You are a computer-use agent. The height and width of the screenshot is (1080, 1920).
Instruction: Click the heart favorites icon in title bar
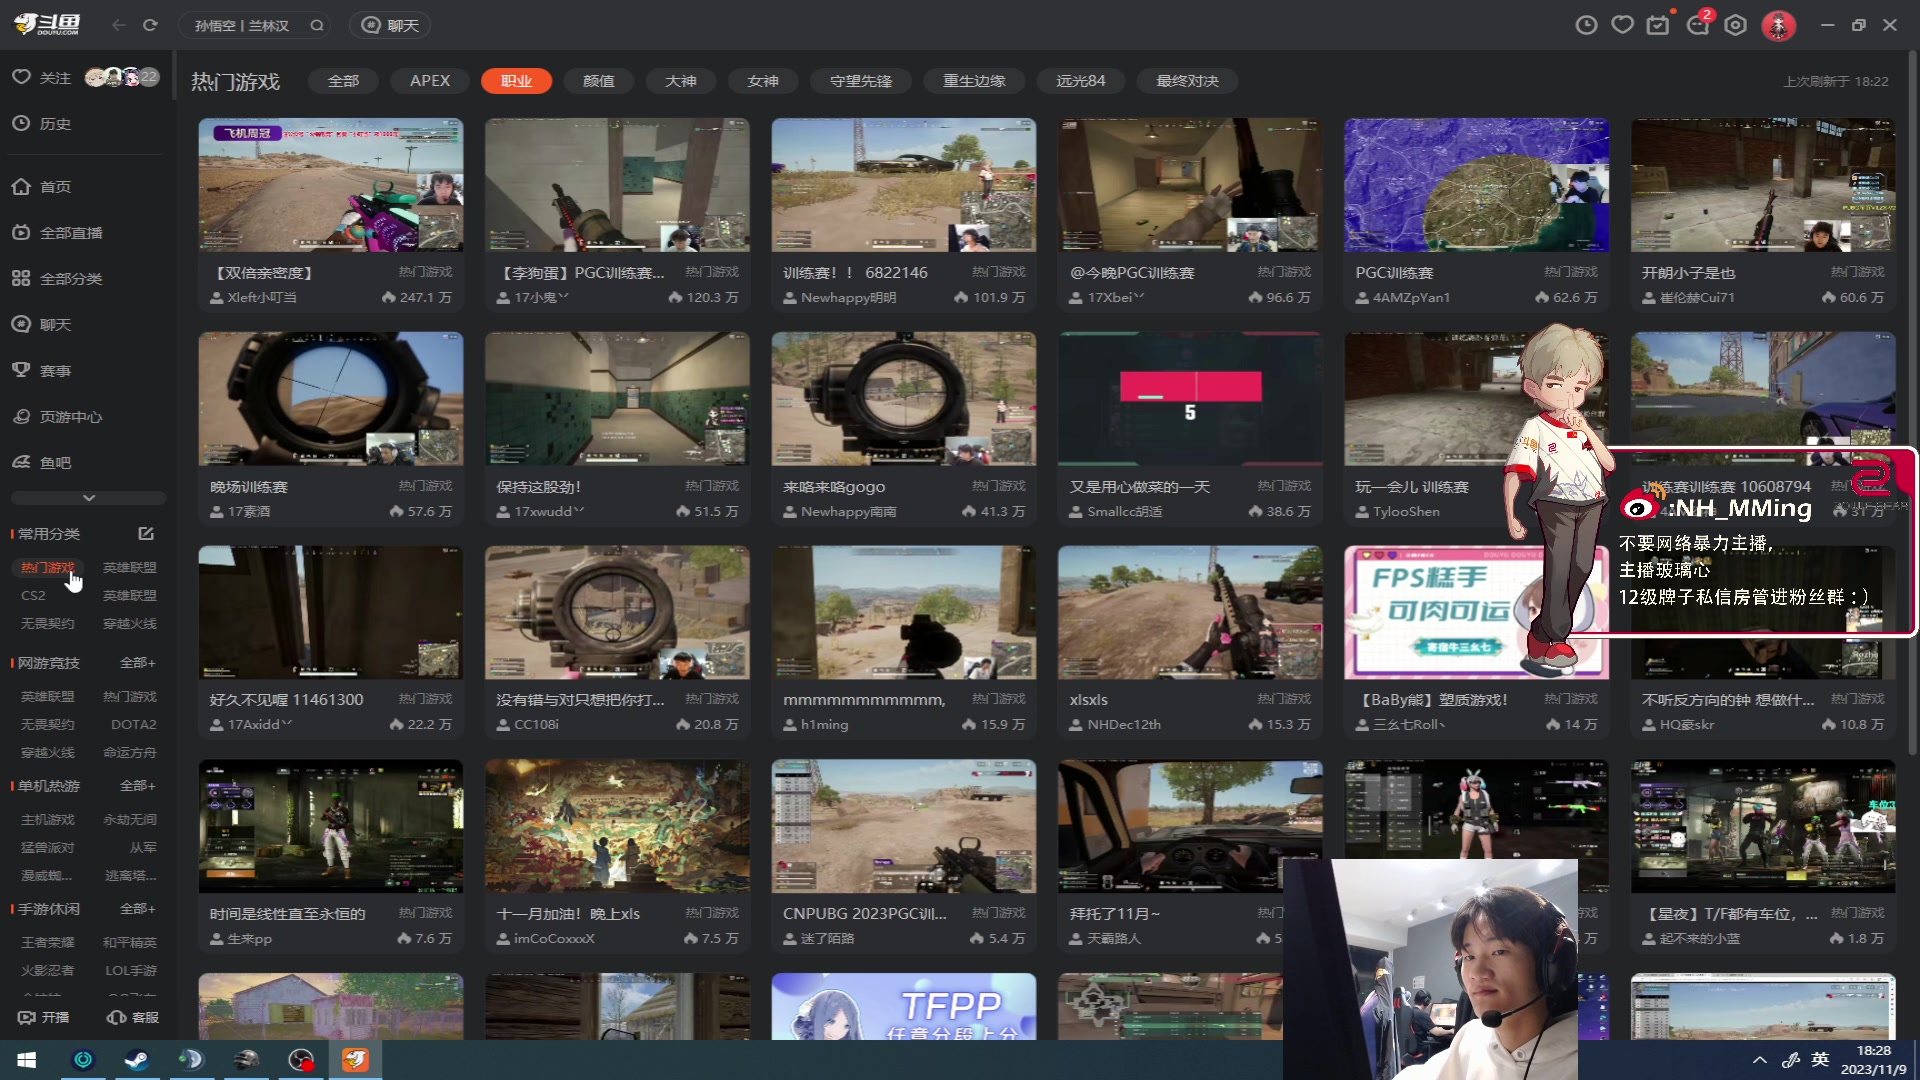pos(1622,25)
